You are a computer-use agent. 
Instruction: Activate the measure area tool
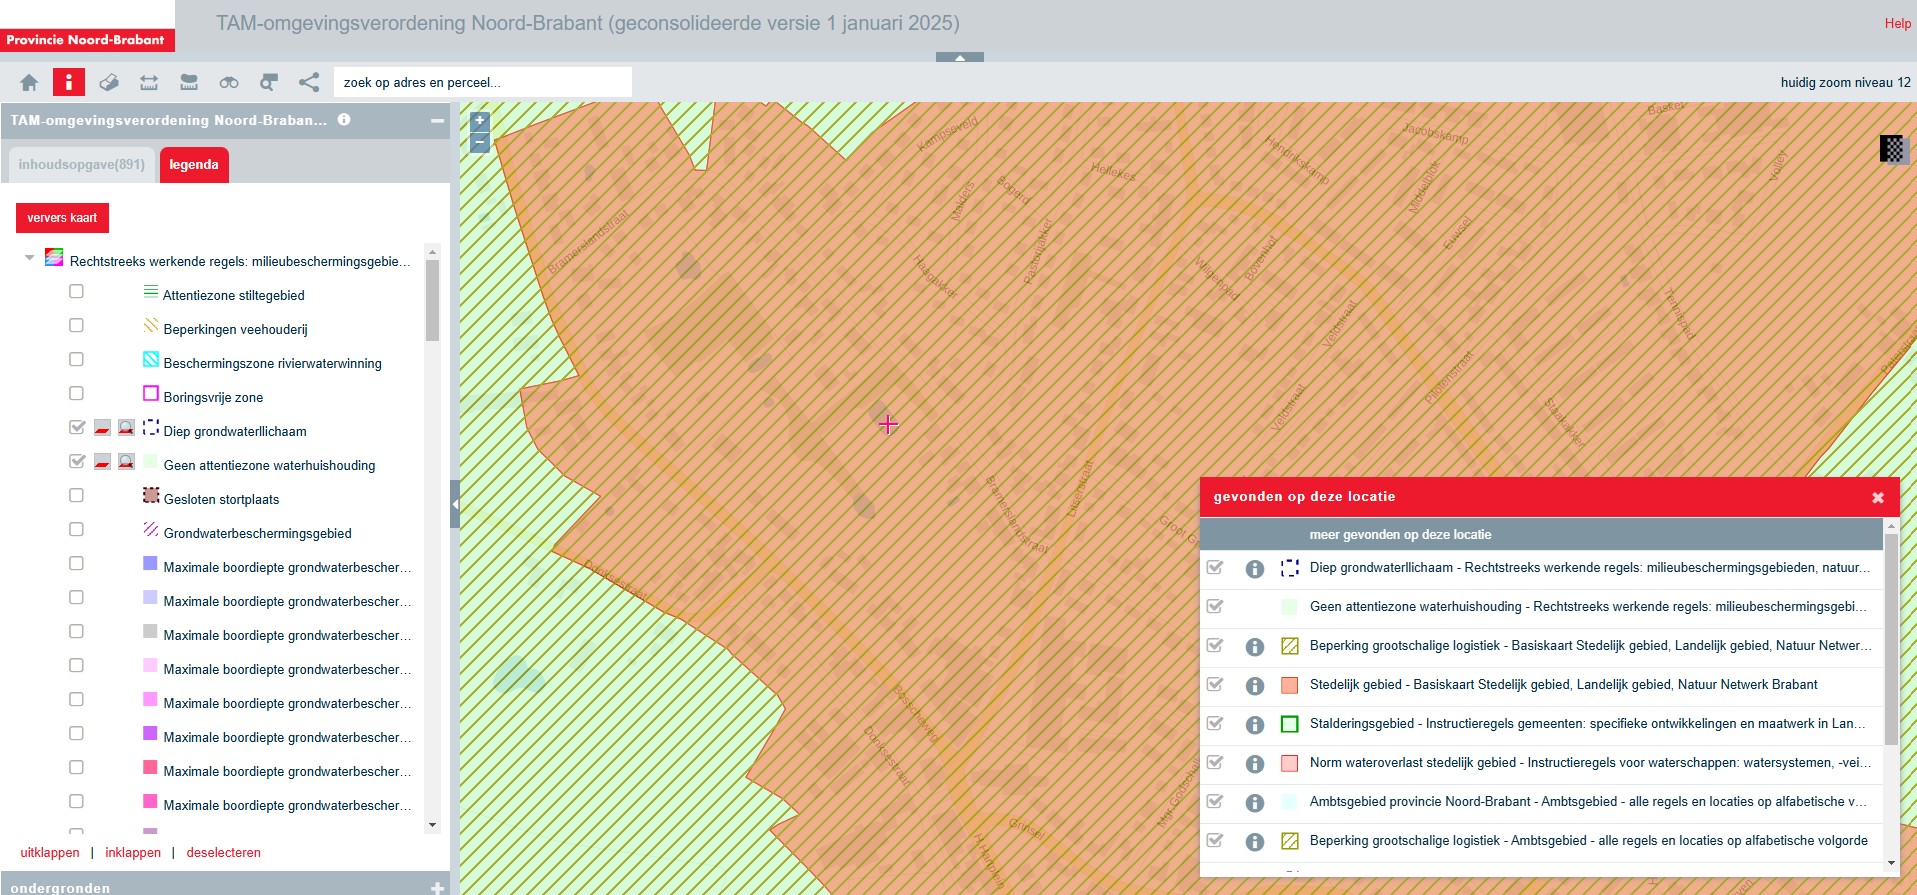189,82
